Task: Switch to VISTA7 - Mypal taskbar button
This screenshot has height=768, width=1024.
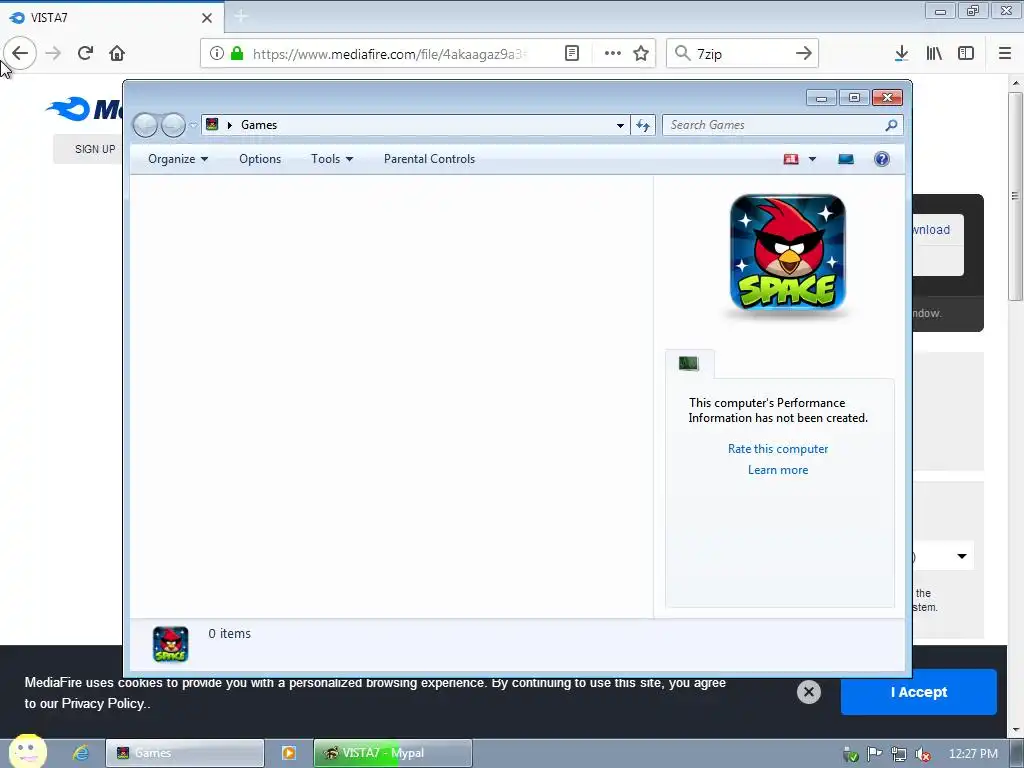Action: click(x=392, y=753)
